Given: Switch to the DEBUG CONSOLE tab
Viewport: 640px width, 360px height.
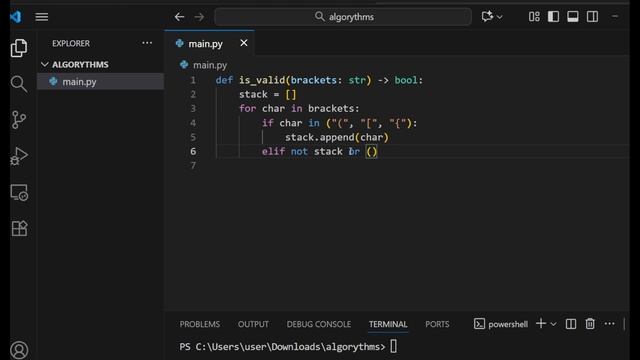Looking at the screenshot, I should (319, 324).
